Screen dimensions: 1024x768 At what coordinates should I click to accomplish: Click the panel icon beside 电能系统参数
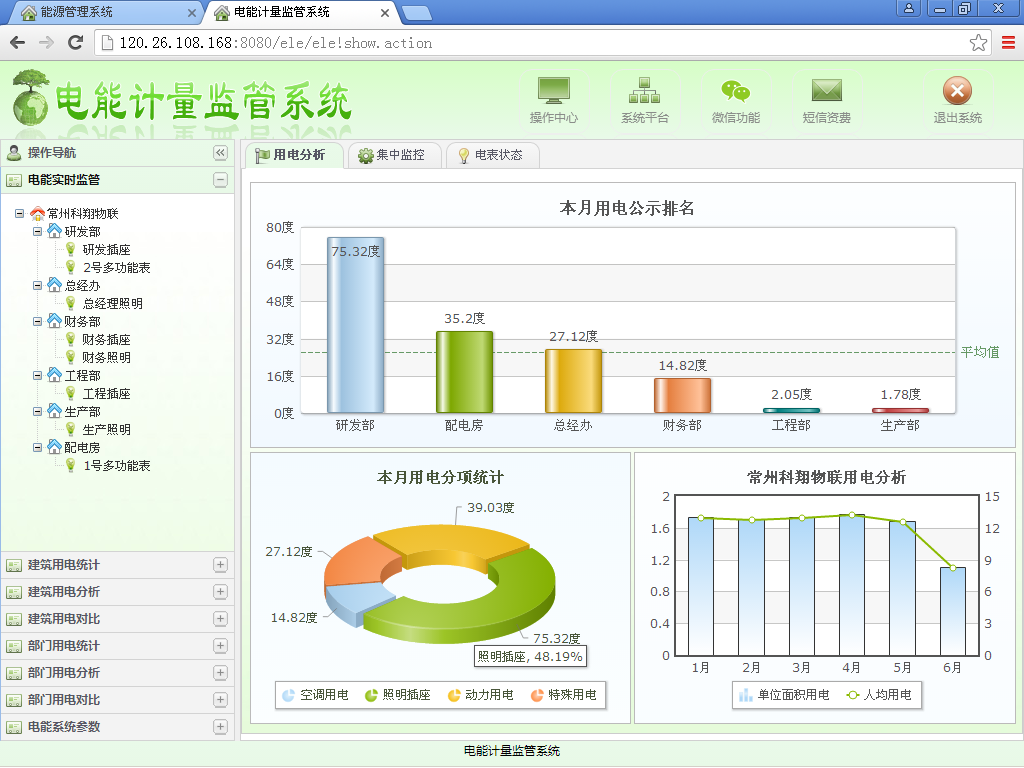click(x=14, y=727)
